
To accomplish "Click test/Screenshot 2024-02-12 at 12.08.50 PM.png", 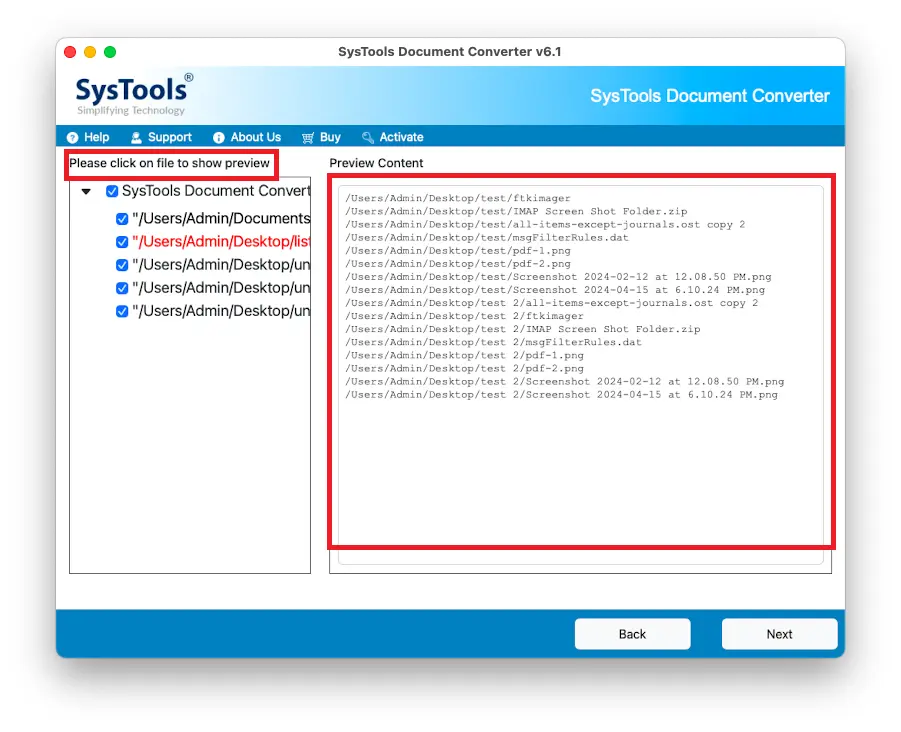I will [x=558, y=277].
